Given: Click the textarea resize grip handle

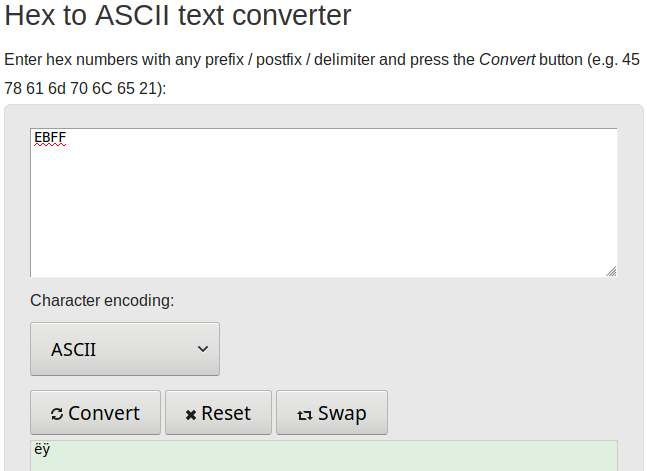Looking at the screenshot, I should [x=611, y=271].
